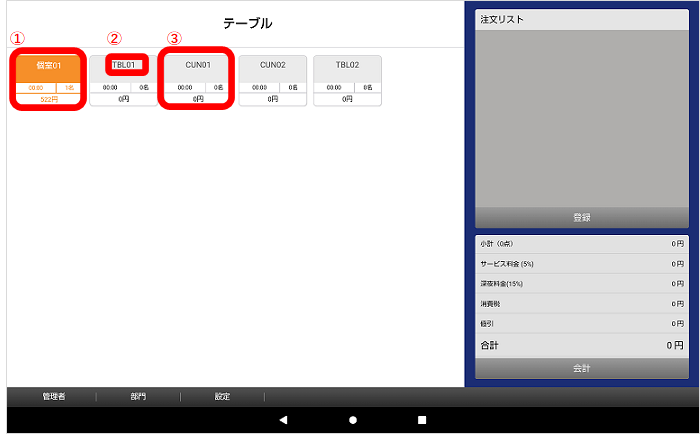The width and height of the screenshot is (700, 434).
Task: Click the 522円 amount on 個室01
Action: click(x=49, y=99)
